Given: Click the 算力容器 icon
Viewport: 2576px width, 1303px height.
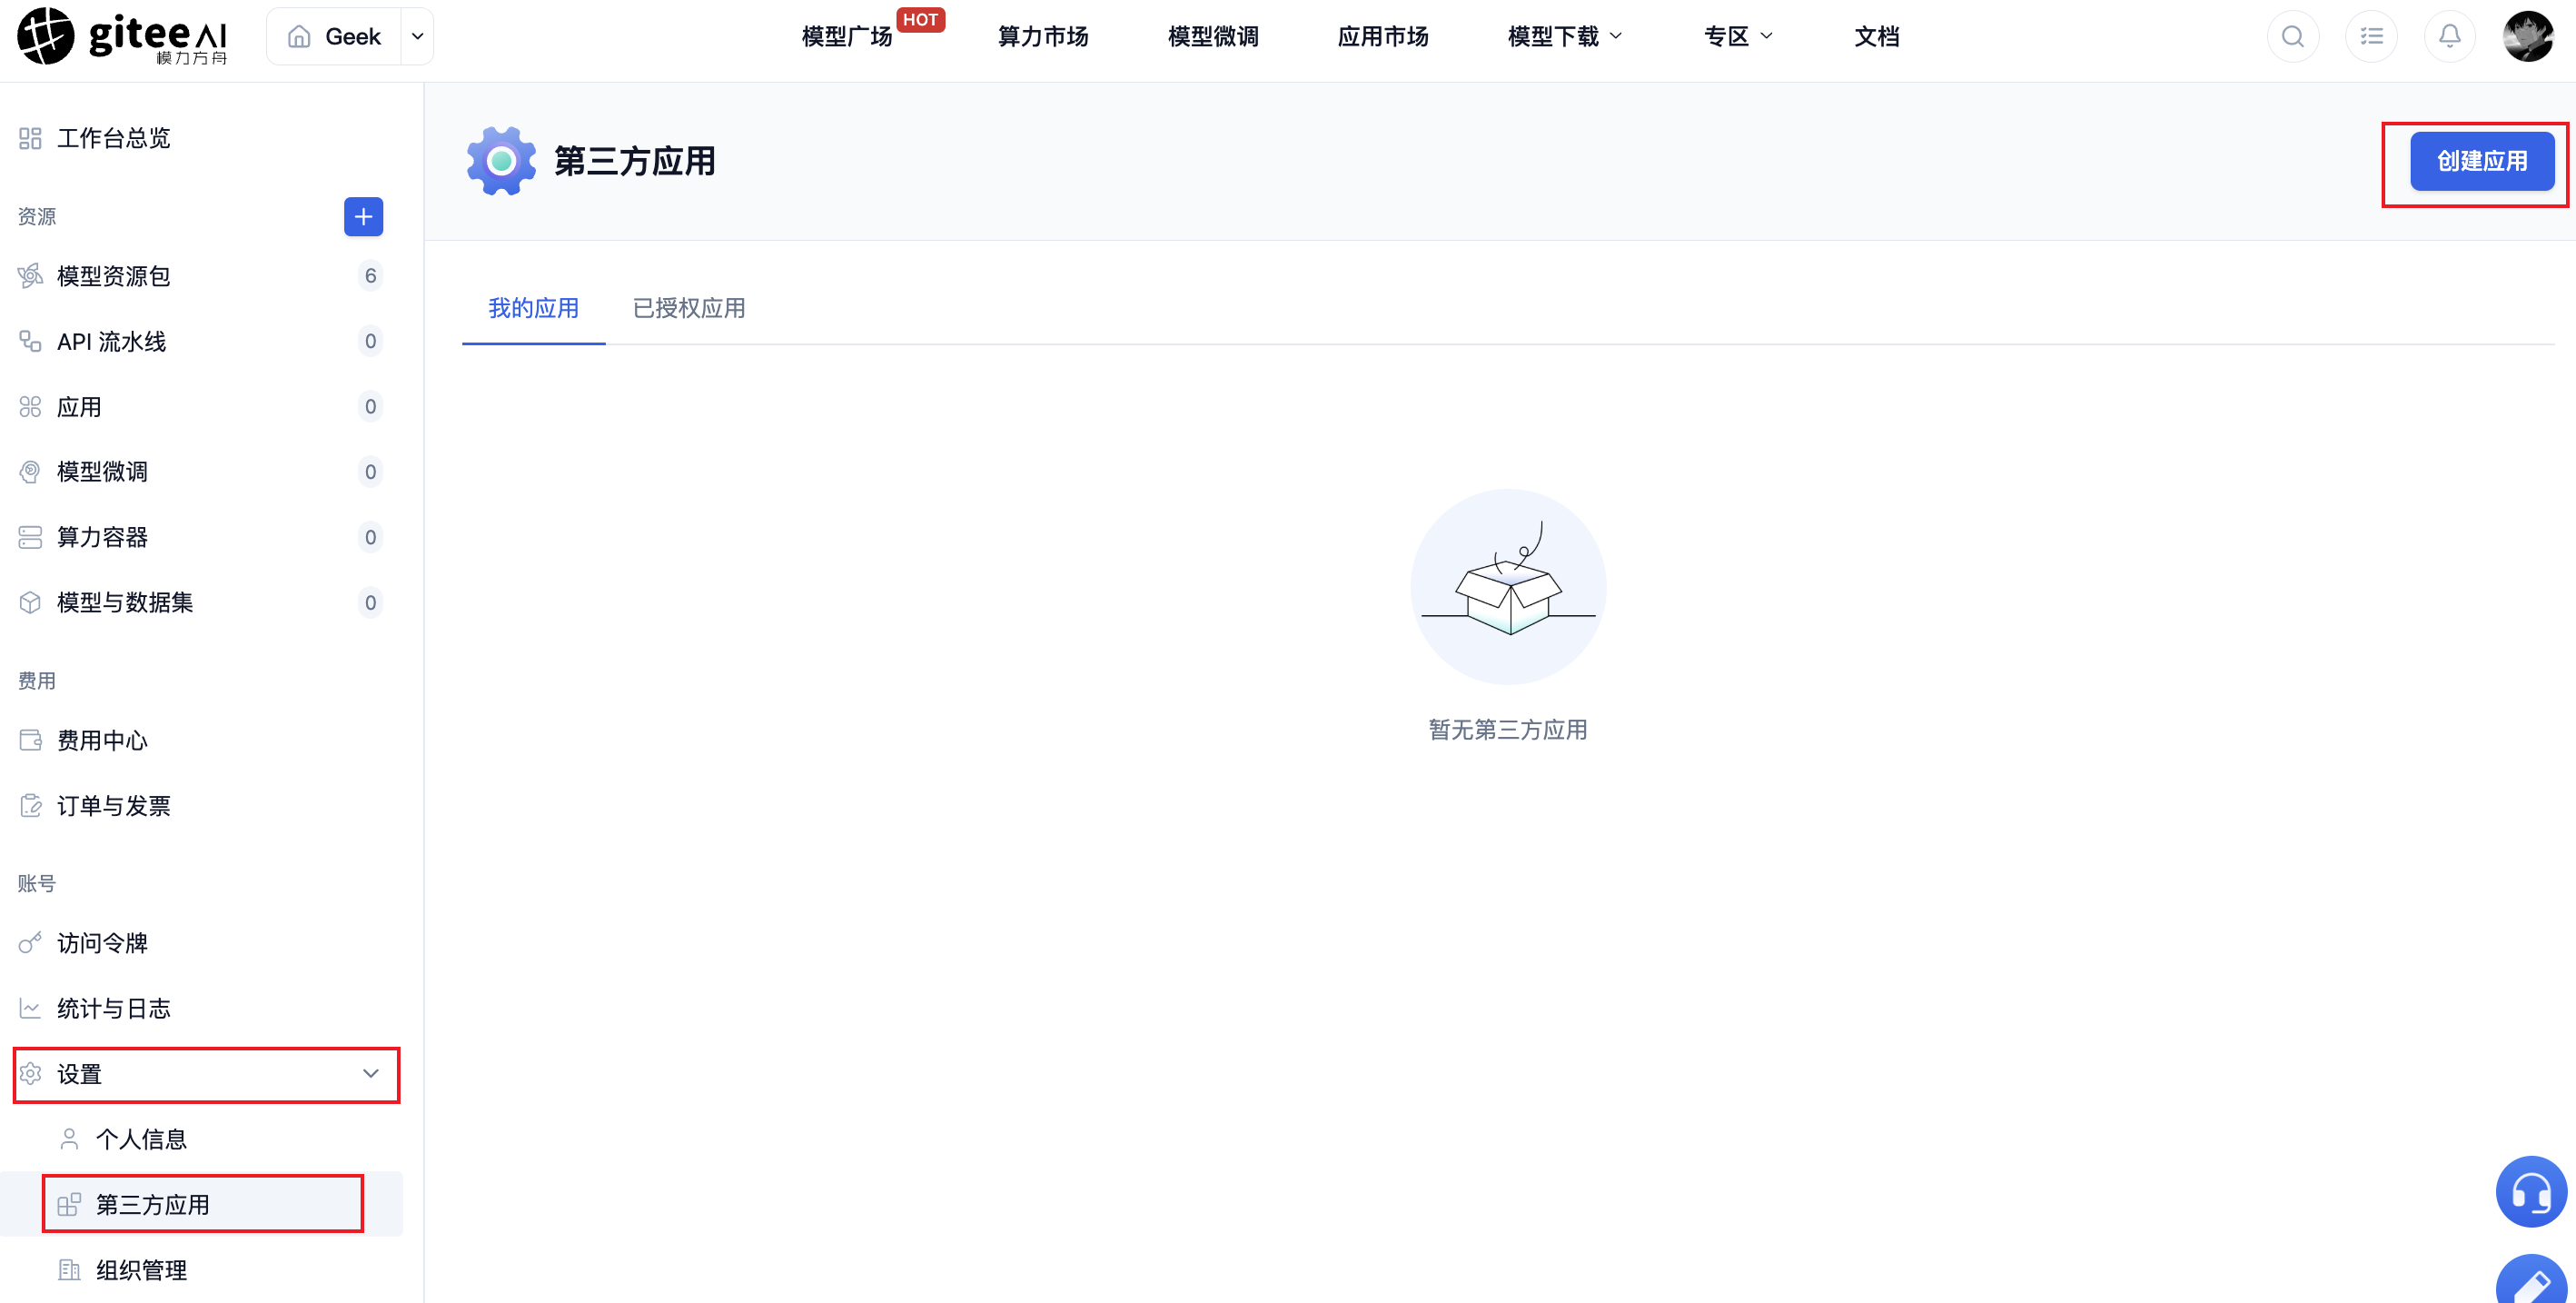Looking at the screenshot, I should [30, 537].
